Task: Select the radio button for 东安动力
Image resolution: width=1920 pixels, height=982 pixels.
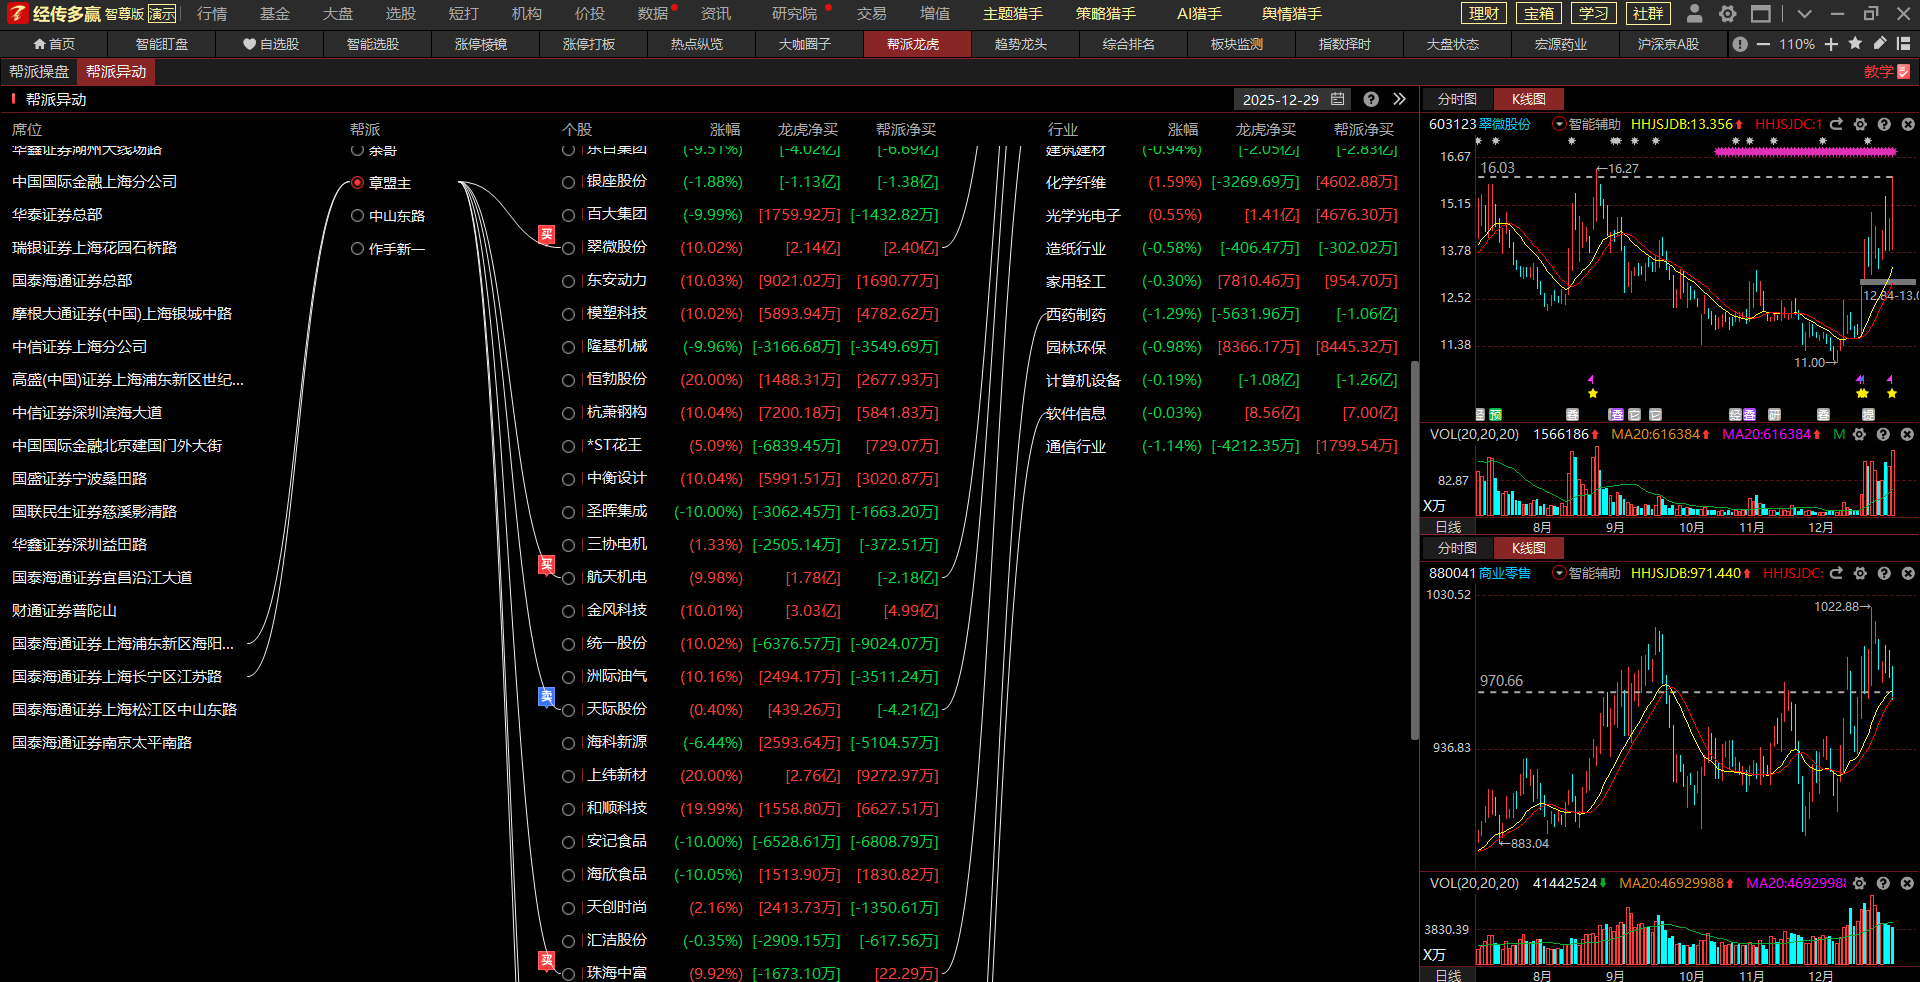Action: coord(568,281)
